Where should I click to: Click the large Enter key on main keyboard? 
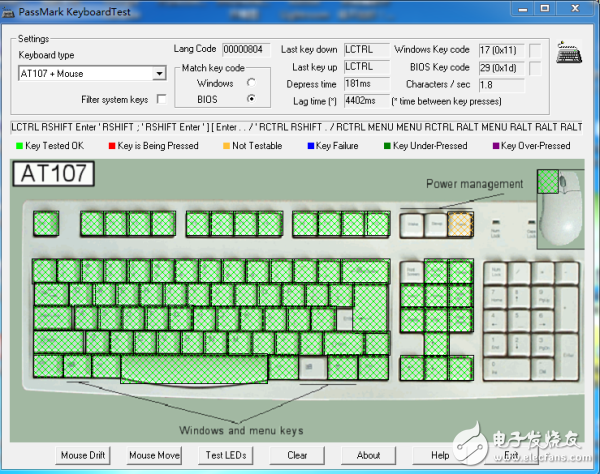(x=370, y=308)
